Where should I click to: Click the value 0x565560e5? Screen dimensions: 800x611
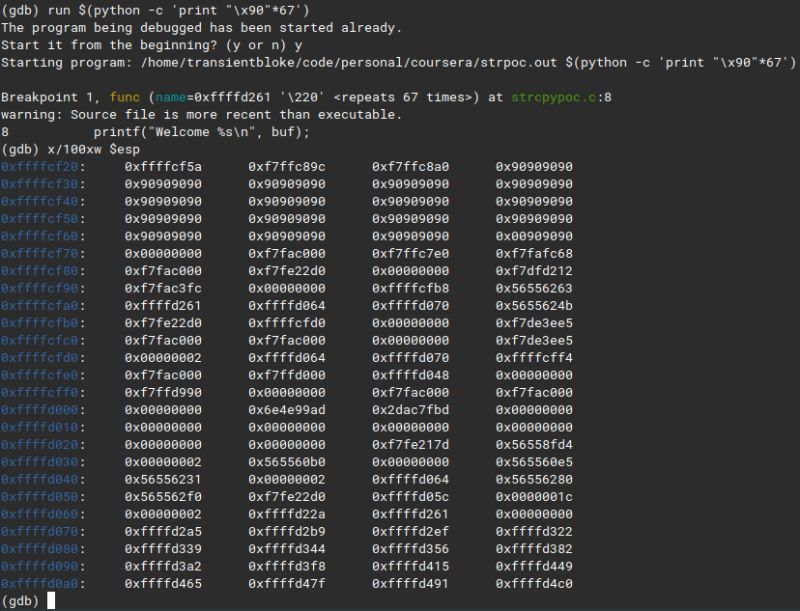click(x=534, y=462)
